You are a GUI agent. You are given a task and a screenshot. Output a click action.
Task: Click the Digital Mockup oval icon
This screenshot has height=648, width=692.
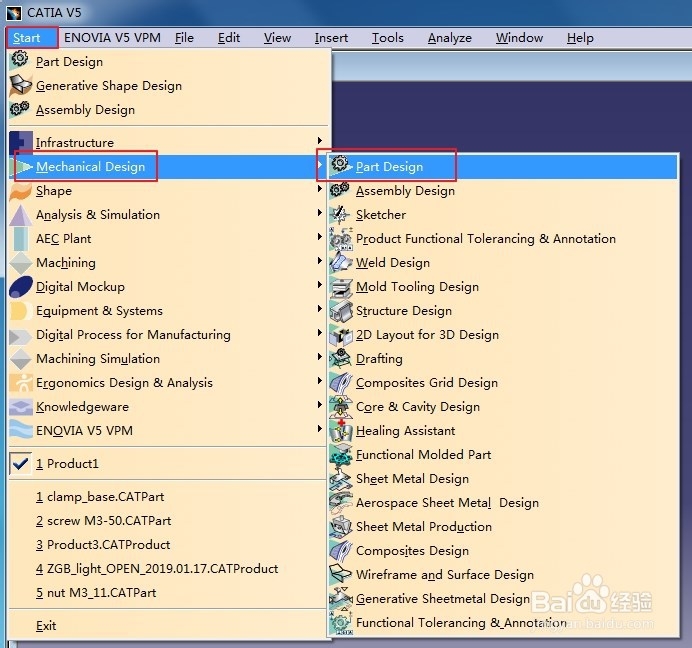tap(21, 287)
